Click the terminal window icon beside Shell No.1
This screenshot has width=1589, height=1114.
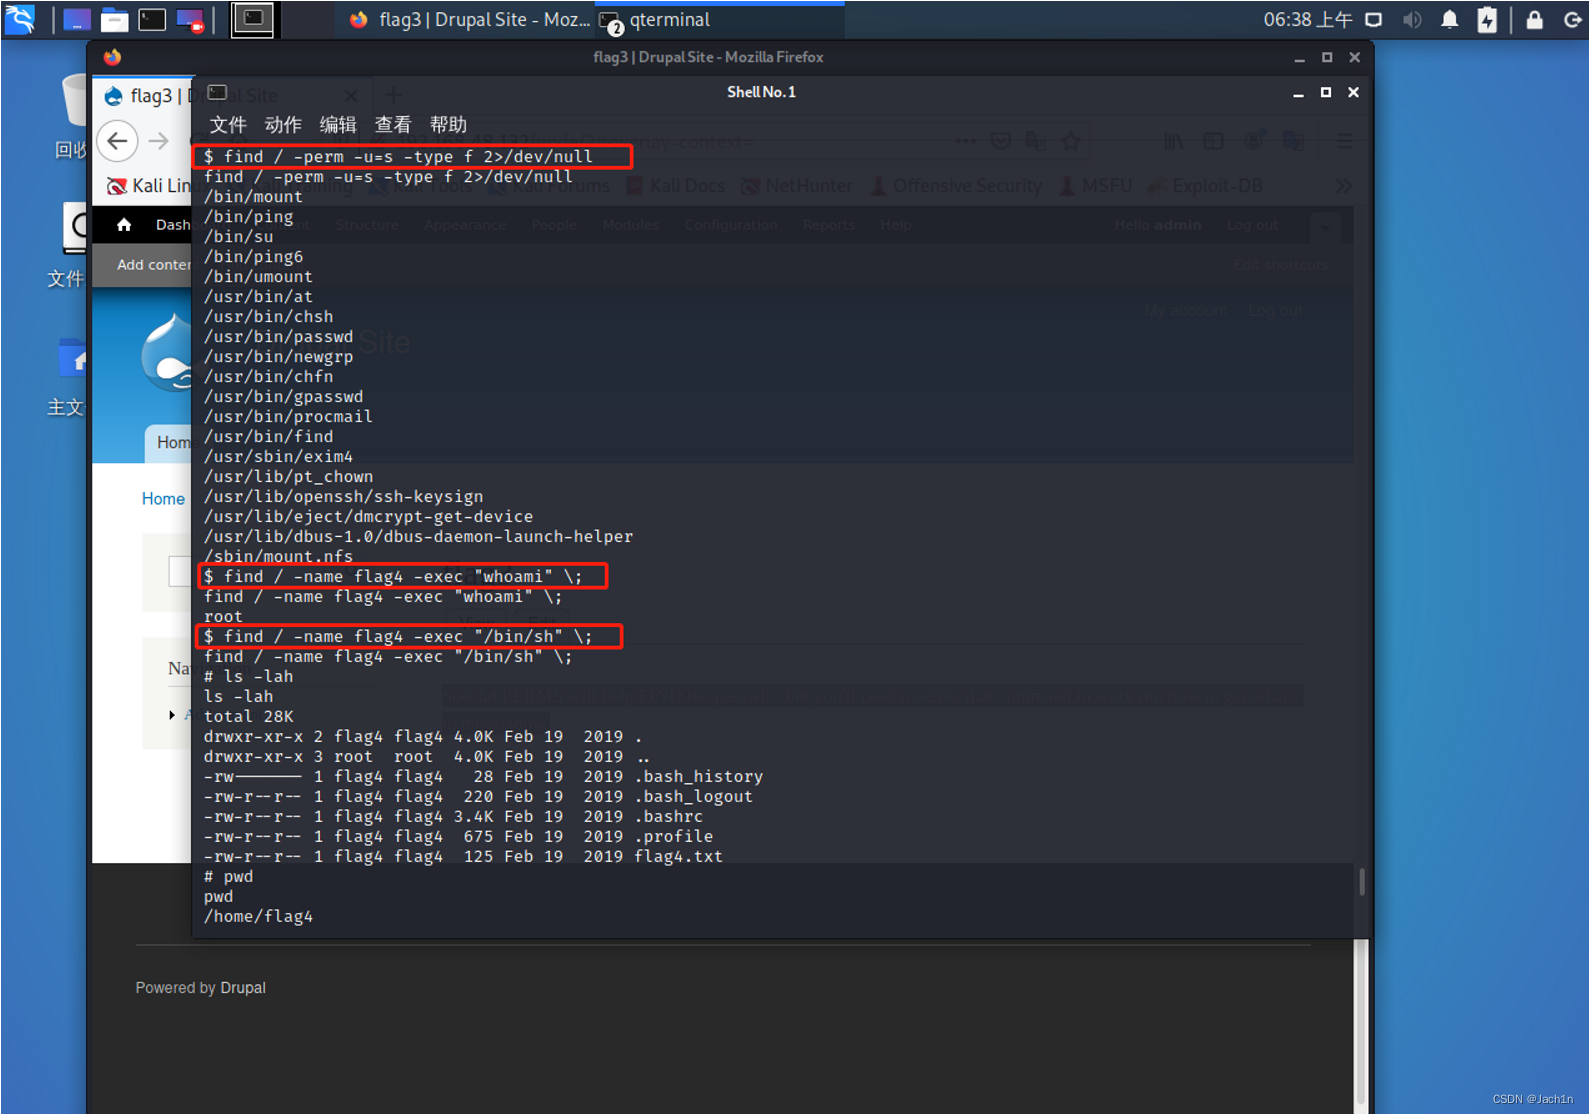tap(217, 92)
